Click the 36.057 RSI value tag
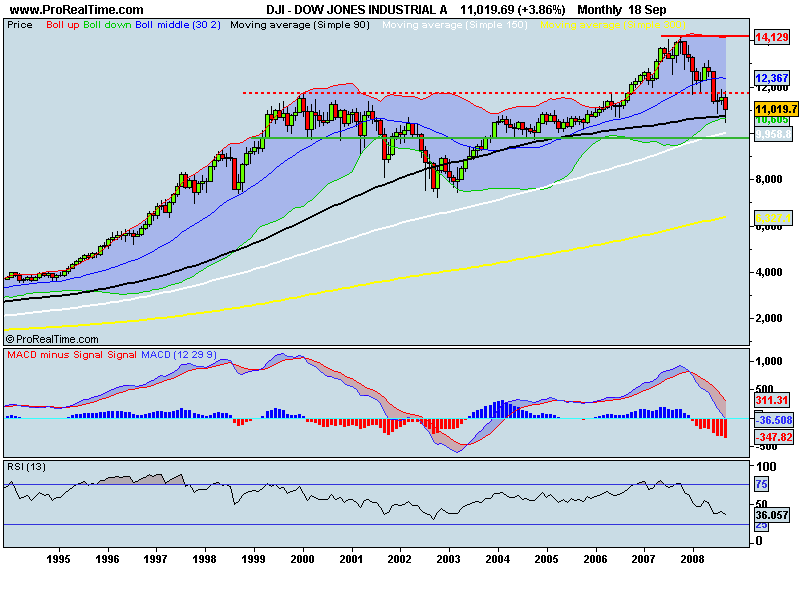 click(772, 515)
